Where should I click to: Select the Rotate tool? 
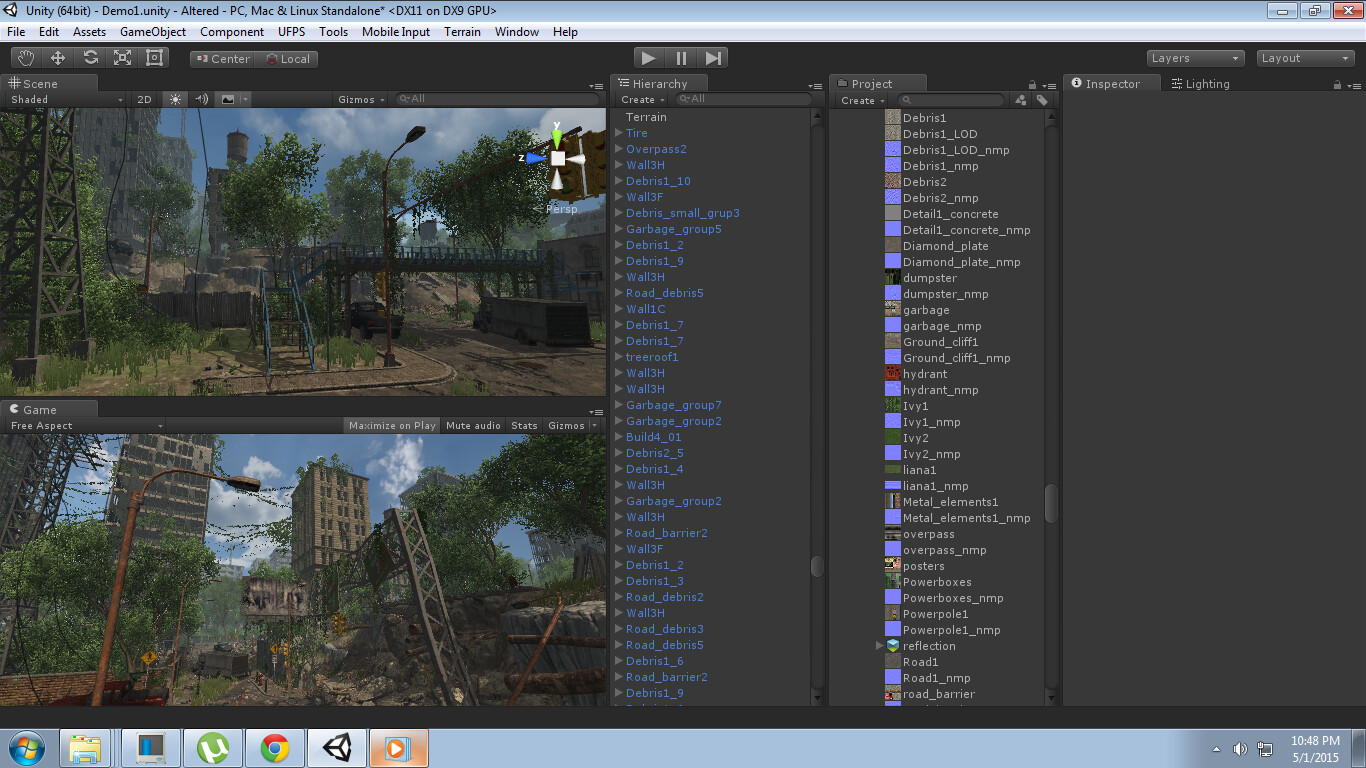tap(89, 57)
